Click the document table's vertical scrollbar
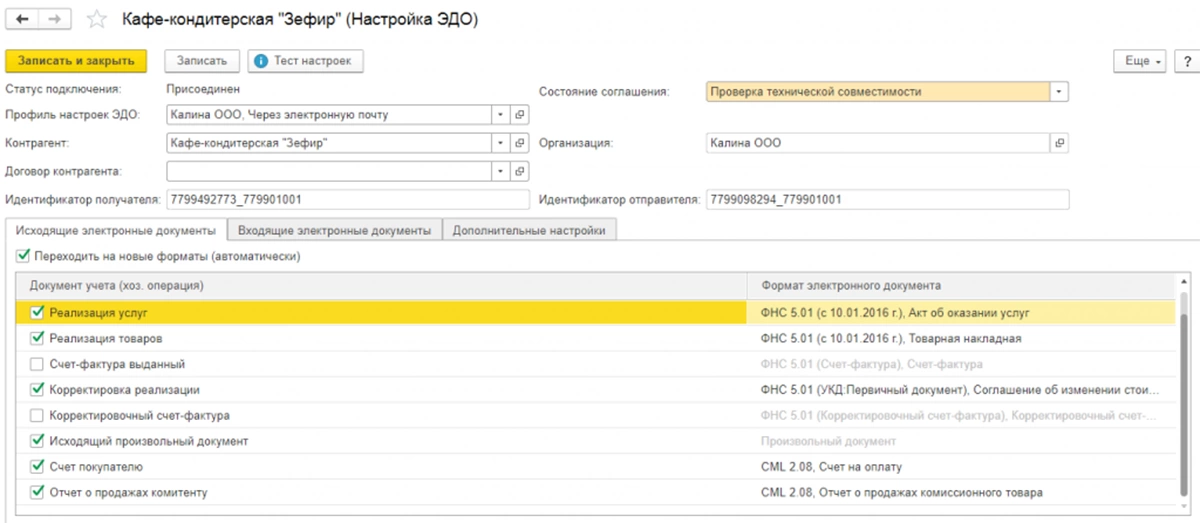The height and width of the screenshot is (523, 1200). 1185,400
